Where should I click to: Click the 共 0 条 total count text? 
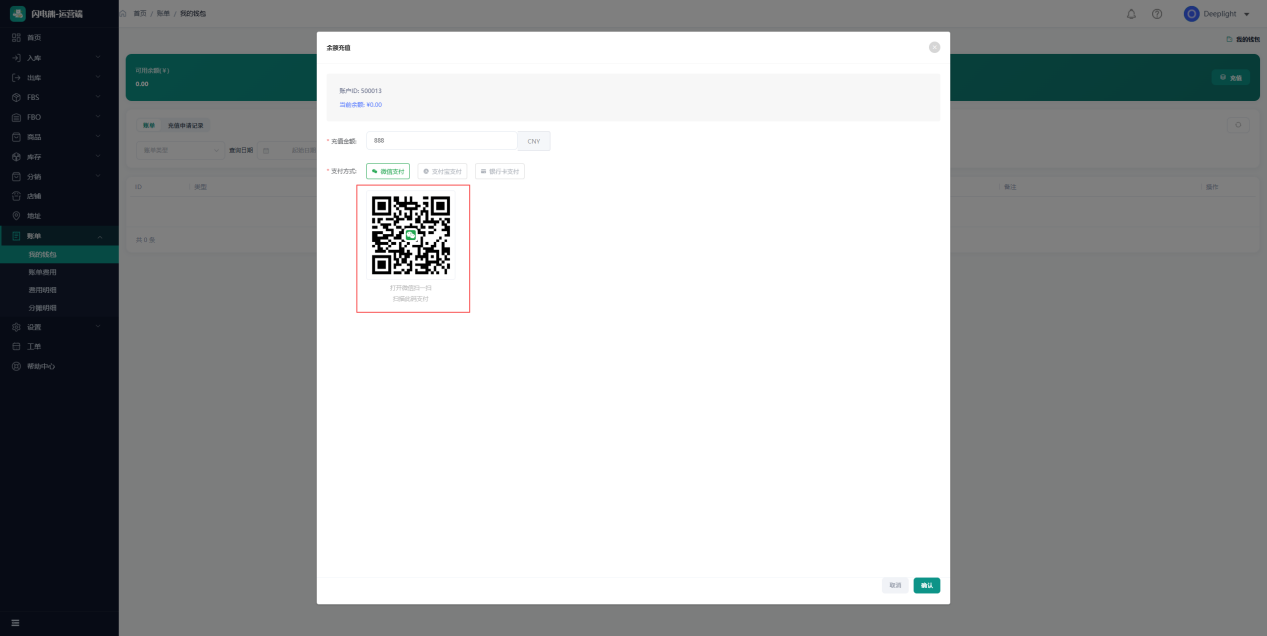(x=145, y=240)
